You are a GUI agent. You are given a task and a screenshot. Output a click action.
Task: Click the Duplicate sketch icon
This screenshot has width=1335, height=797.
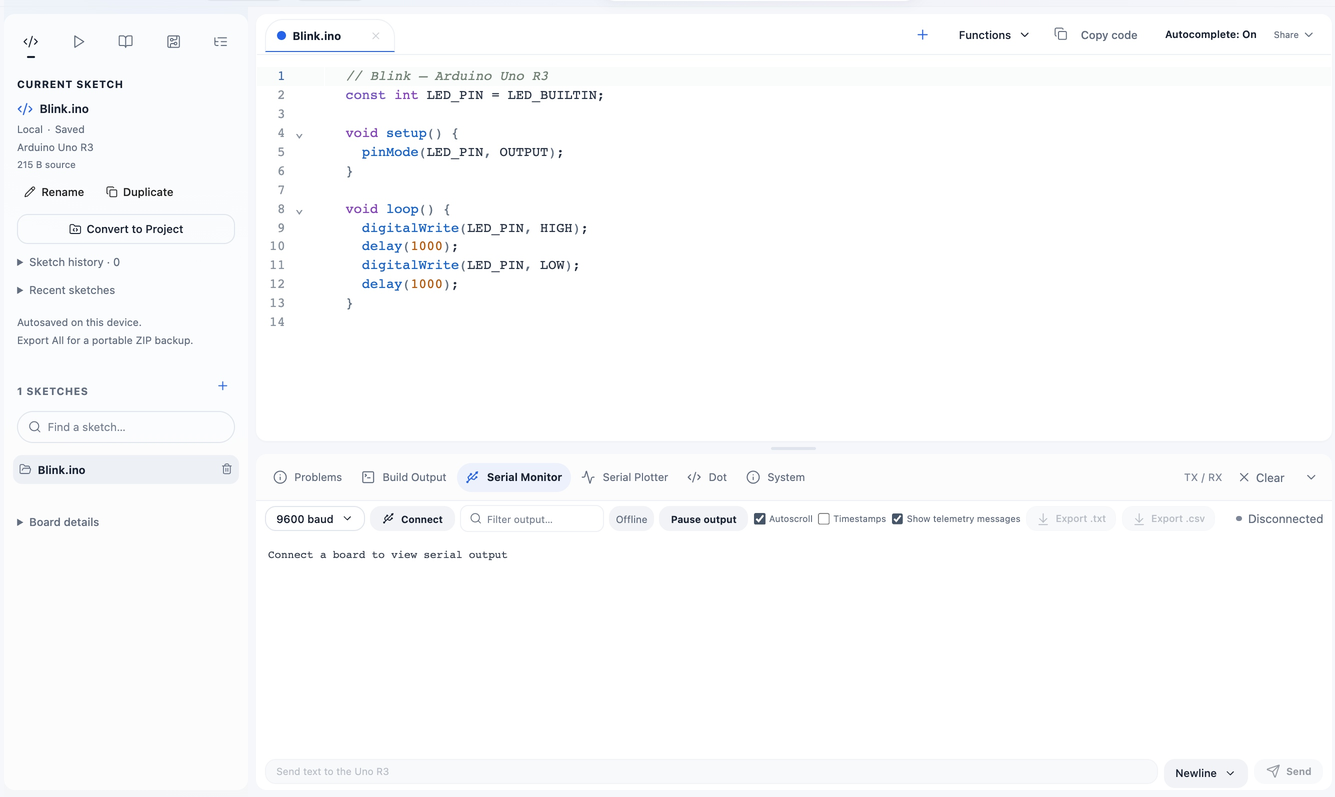tap(112, 192)
